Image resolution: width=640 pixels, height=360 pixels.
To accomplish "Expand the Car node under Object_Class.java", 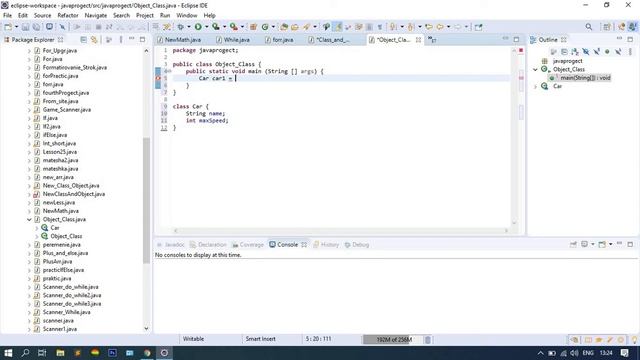I will [x=37, y=228].
